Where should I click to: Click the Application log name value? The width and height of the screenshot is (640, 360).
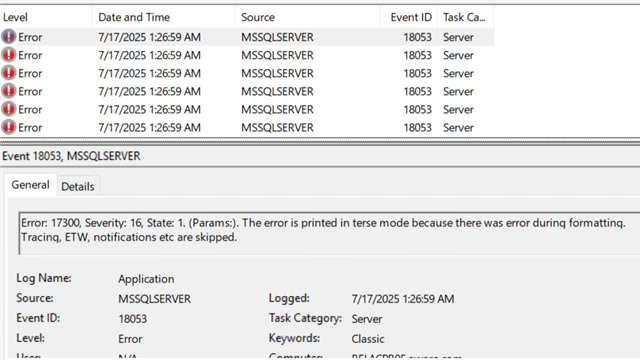tap(146, 279)
